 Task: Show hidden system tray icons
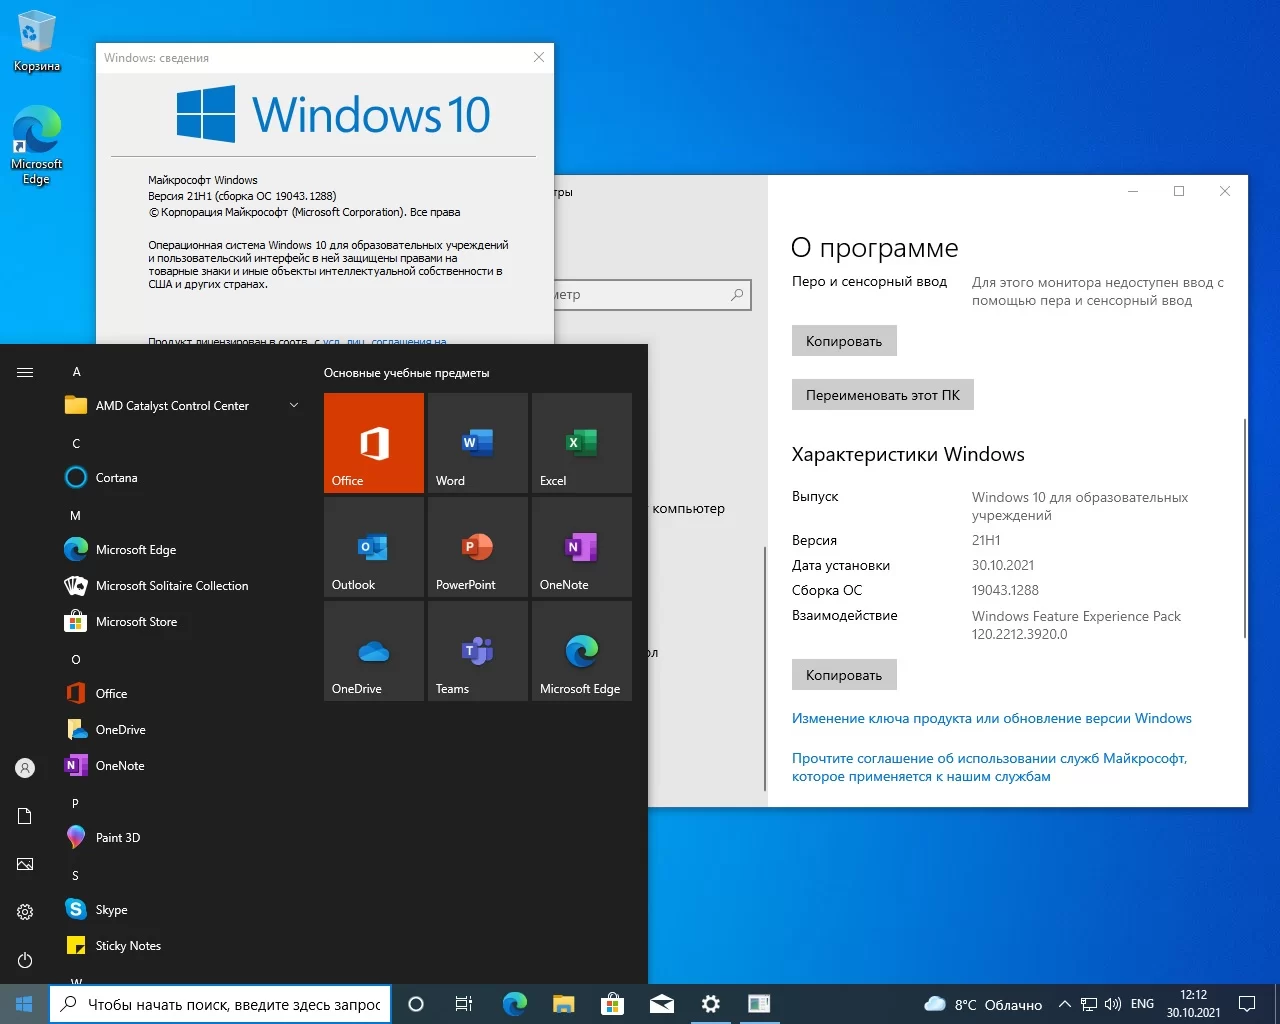1064,1004
